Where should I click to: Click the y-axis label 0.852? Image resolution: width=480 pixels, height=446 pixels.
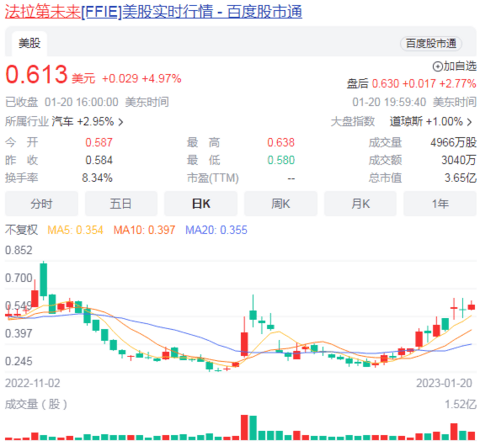[x=19, y=250]
